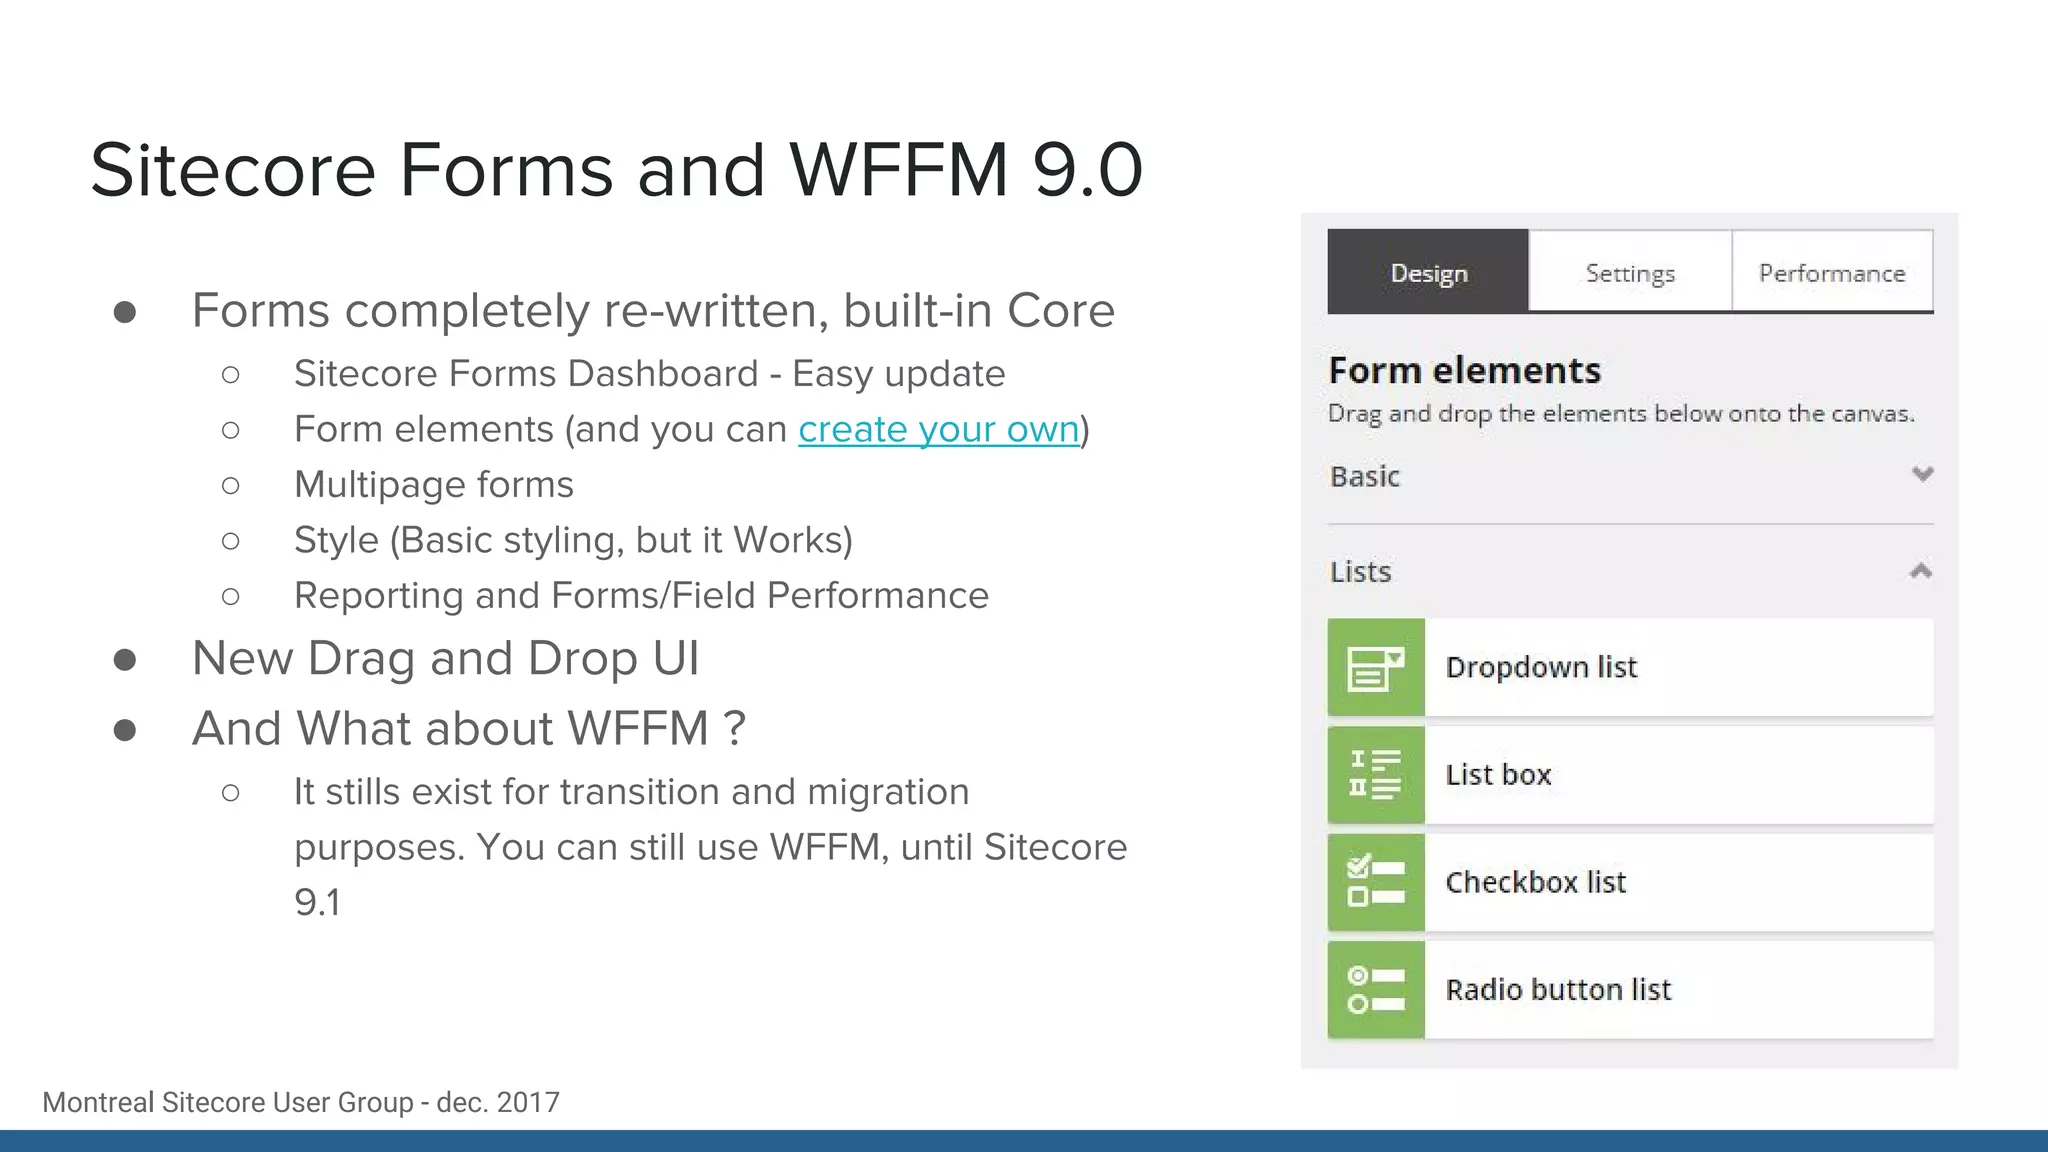Click 'It stills exist for transition' paragraph
Viewport: 2048px width, 1152px height.
[x=710, y=847]
